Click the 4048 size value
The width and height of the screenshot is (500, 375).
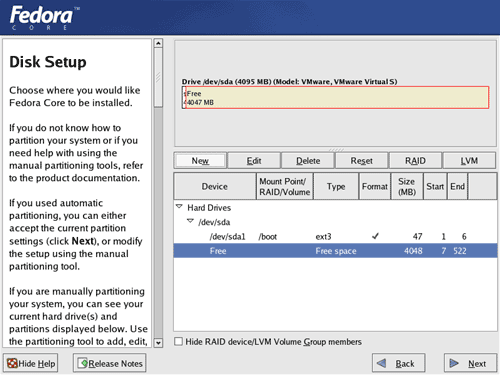tap(413, 251)
